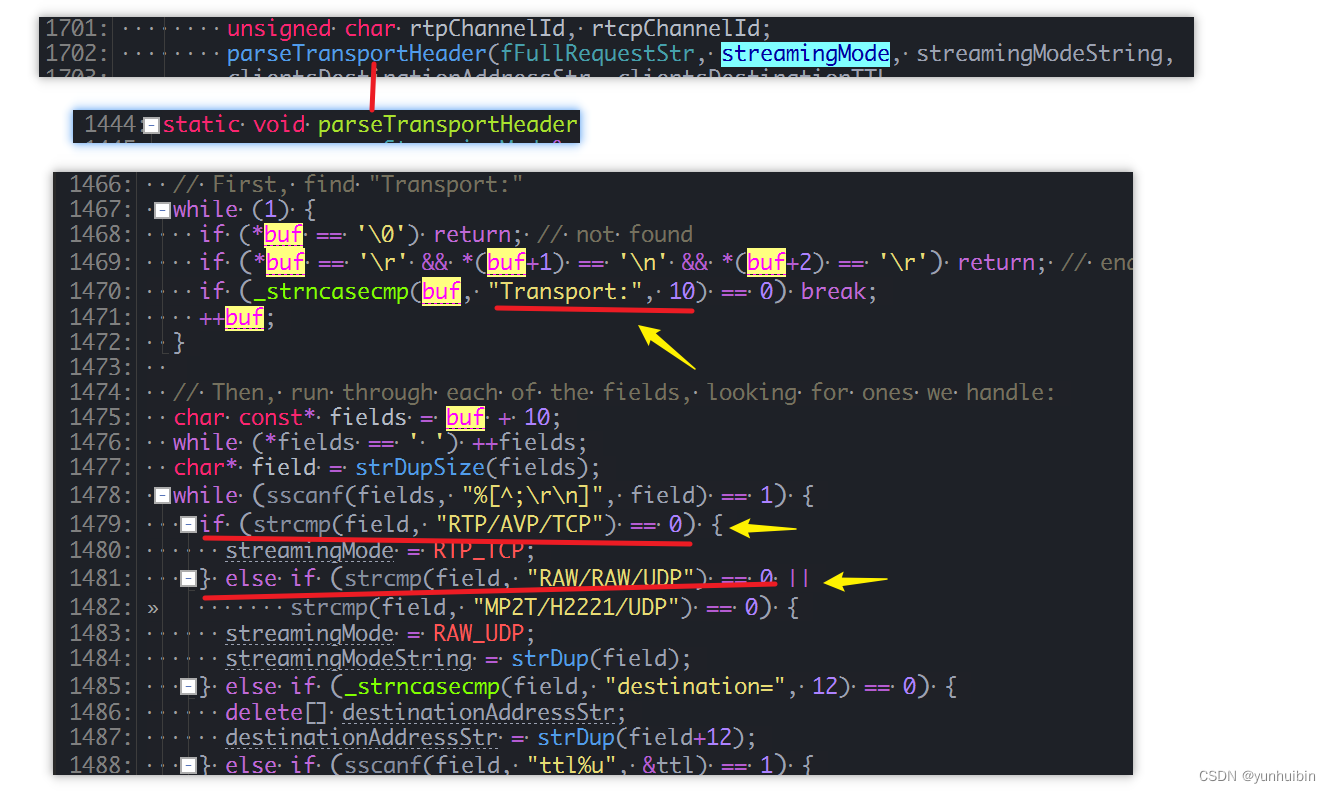Click line number 1701 in the gutter
The image size is (1331, 793).
click(75, 28)
